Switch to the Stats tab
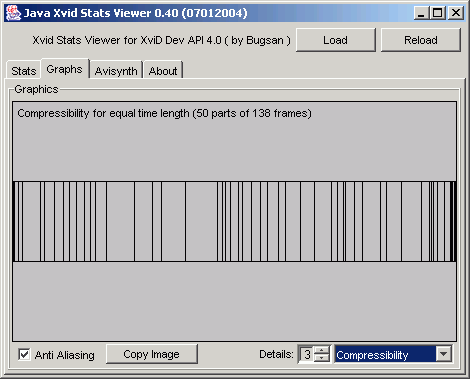 tap(24, 71)
